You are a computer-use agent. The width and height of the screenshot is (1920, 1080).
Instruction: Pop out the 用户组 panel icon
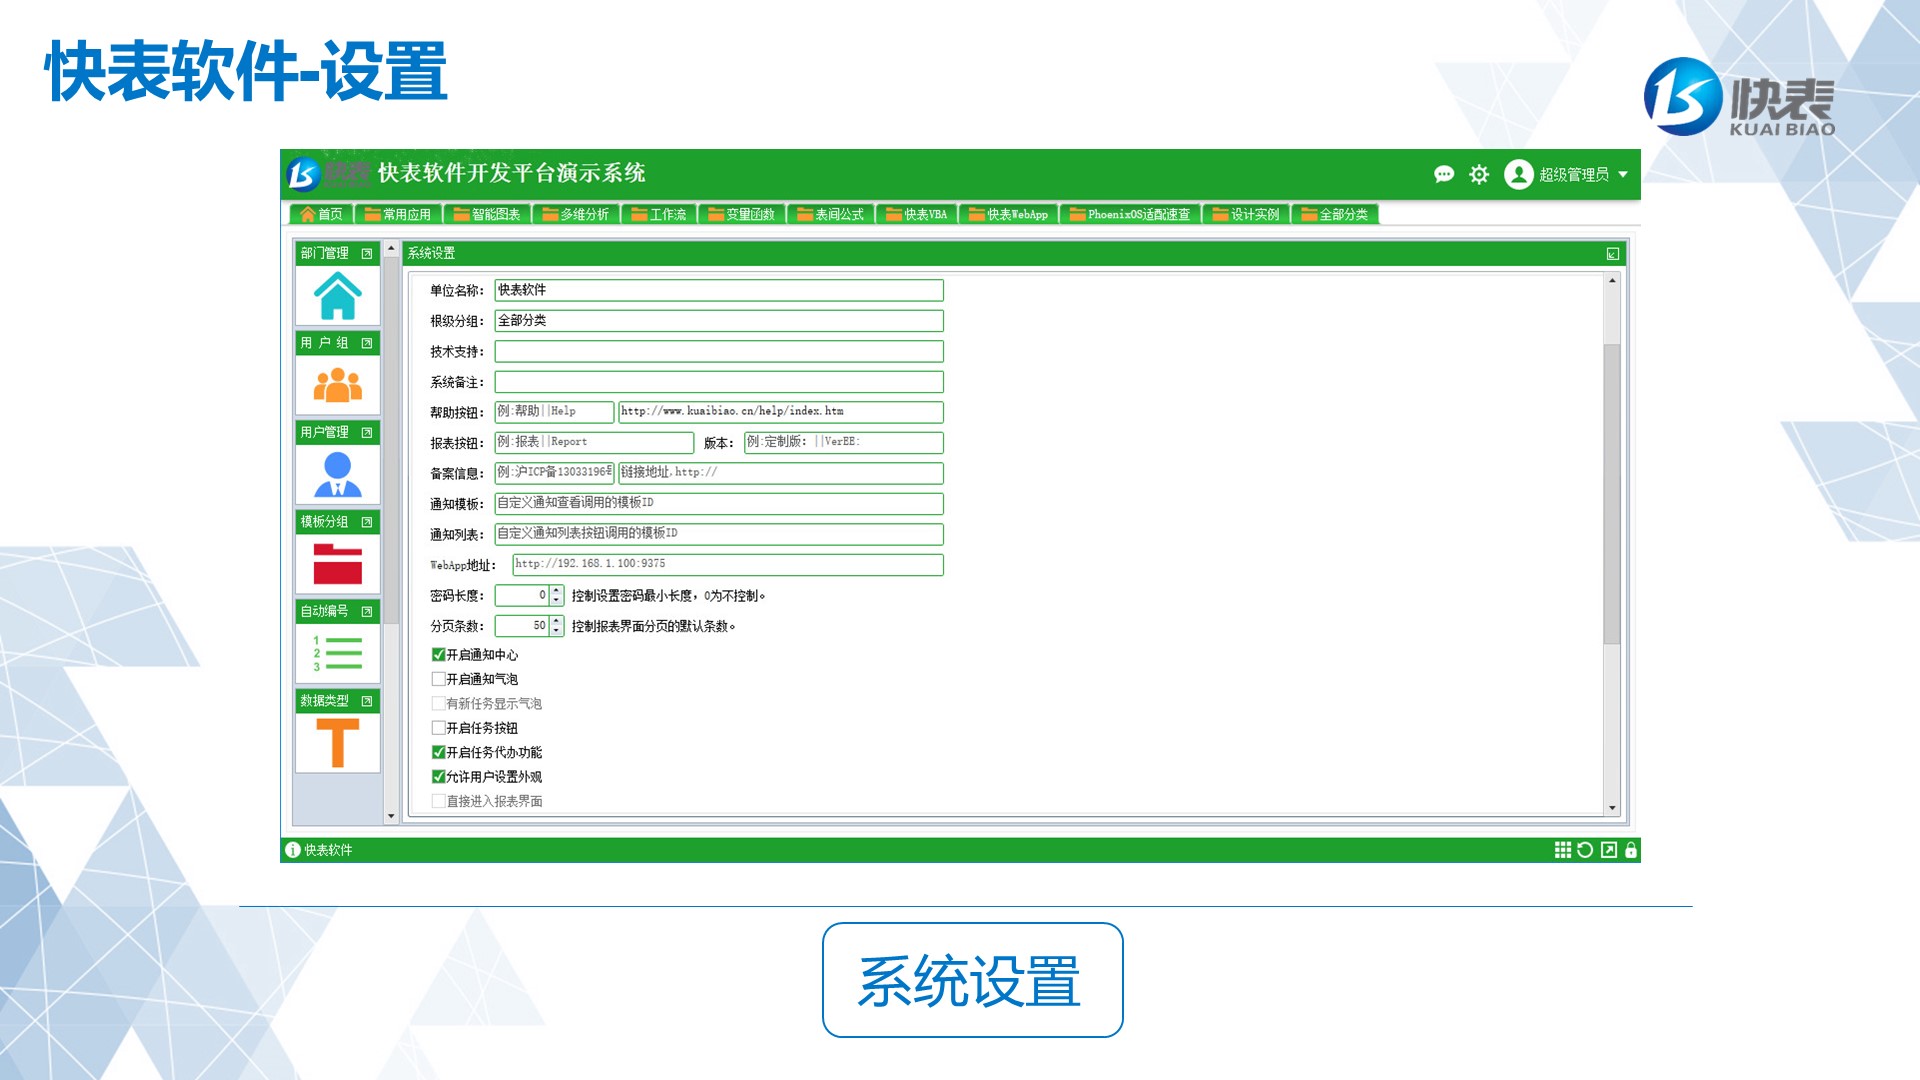[367, 343]
